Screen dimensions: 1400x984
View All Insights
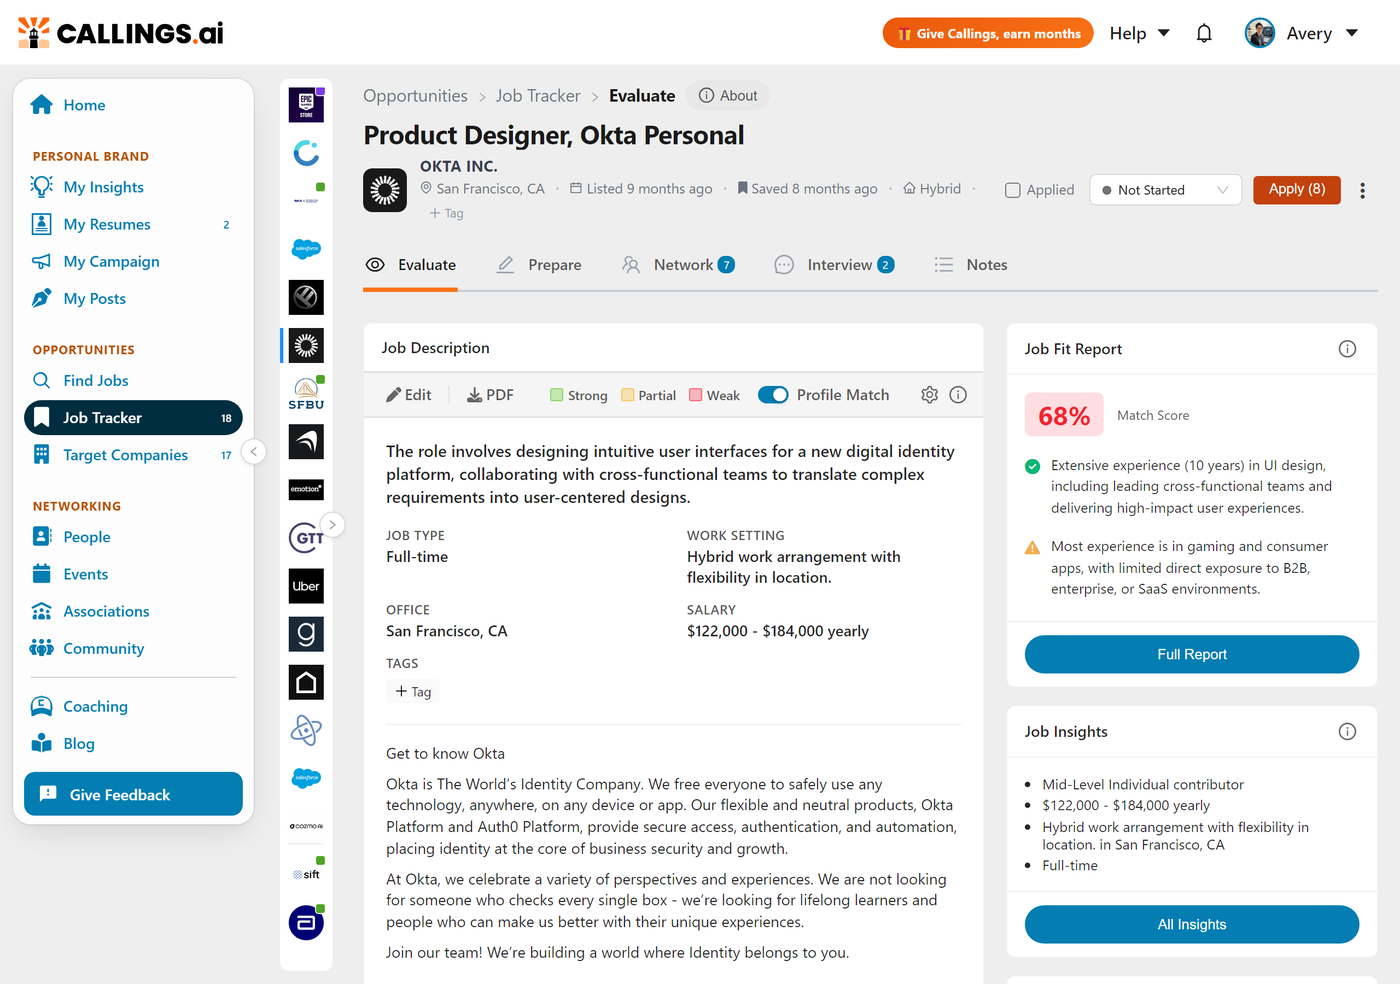[x=1191, y=924]
